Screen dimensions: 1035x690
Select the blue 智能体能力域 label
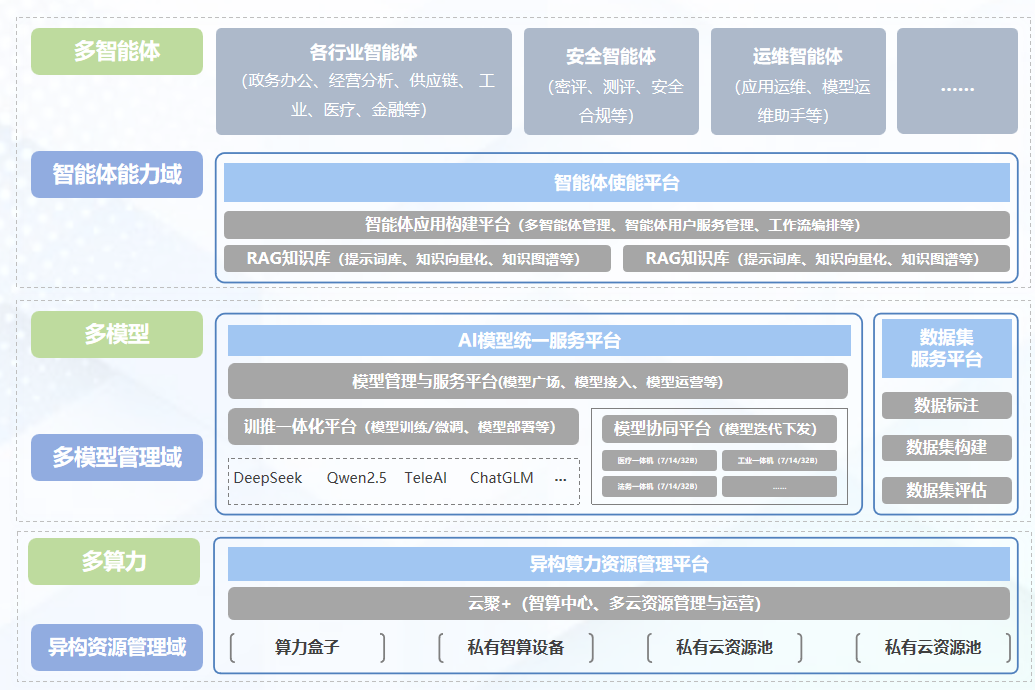(x=116, y=174)
